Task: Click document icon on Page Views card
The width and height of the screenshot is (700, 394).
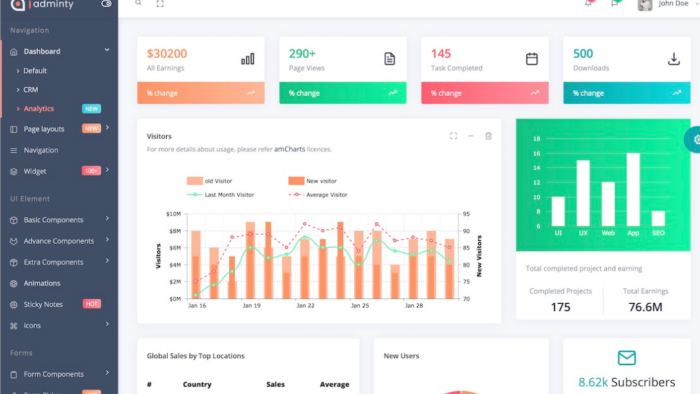Action: pyautogui.click(x=389, y=59)
